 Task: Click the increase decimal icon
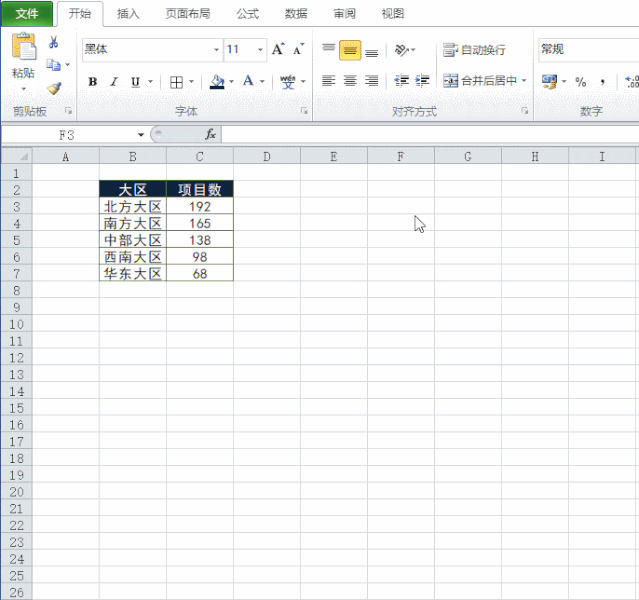pyautogui.click(x=632, y=82)
